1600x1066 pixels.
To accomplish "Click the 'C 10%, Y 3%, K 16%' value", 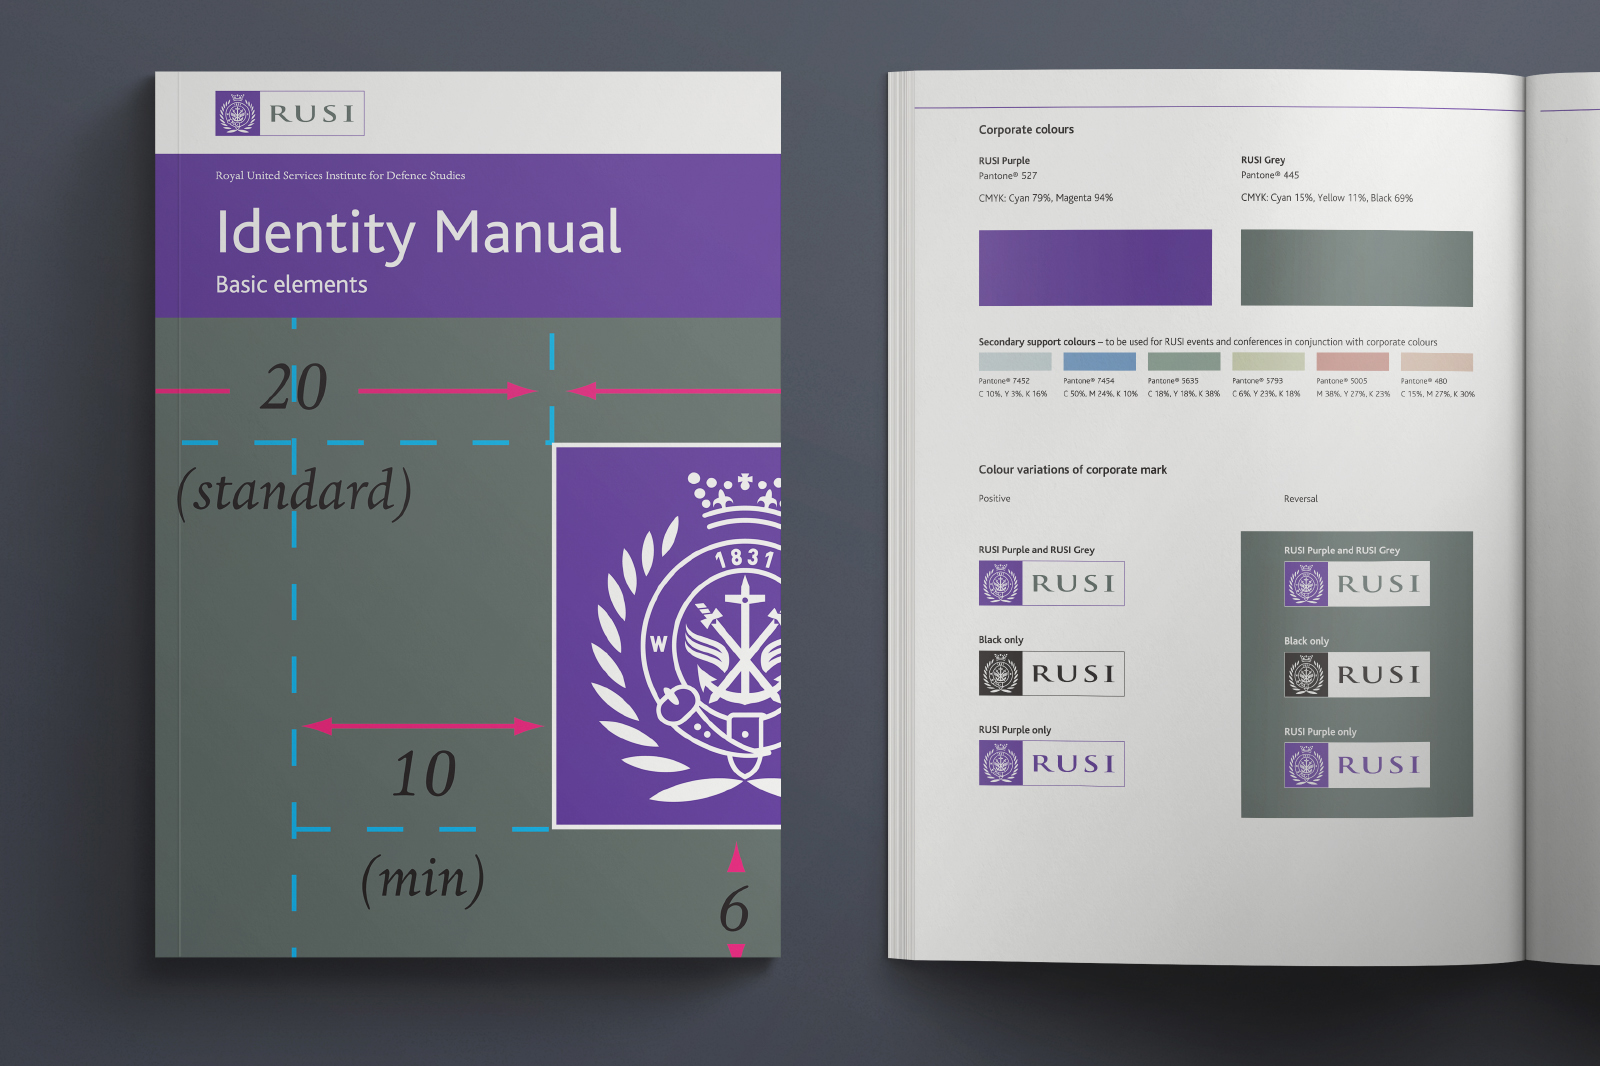I will click(x=1013, y=394).
